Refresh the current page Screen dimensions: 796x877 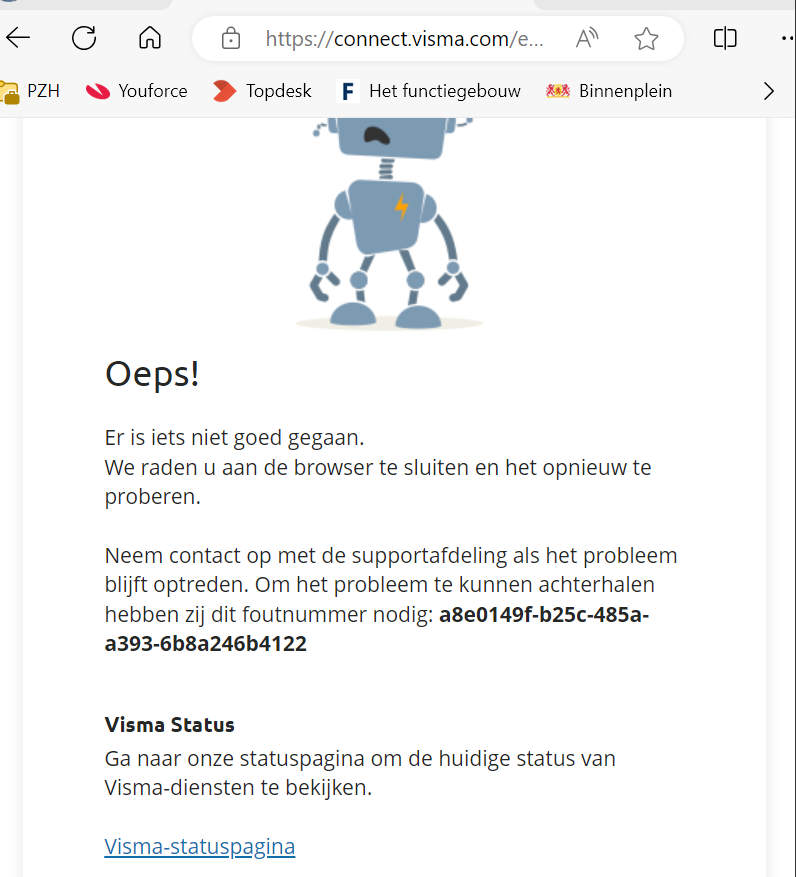tap(84, 39)
